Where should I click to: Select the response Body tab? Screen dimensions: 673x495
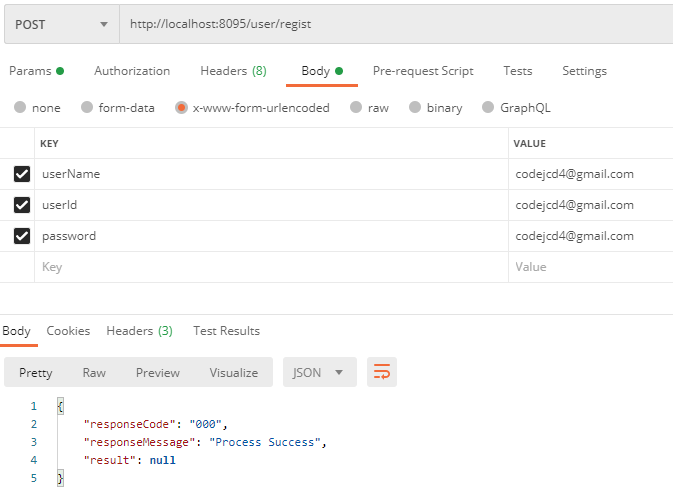click(17, 331)
